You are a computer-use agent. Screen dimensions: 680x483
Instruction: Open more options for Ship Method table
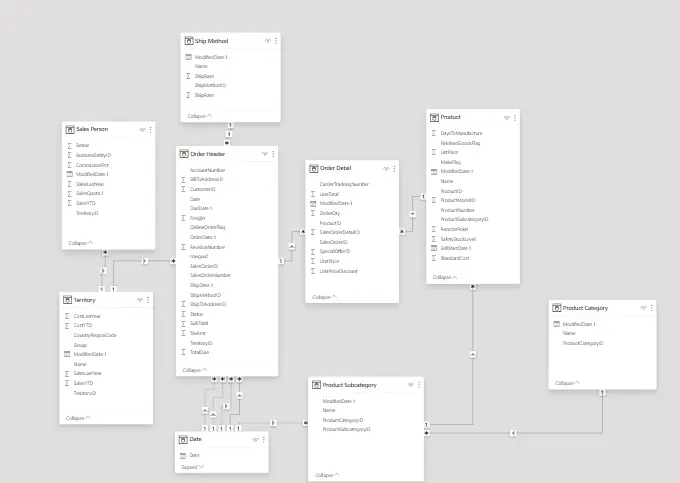point(276,41)
